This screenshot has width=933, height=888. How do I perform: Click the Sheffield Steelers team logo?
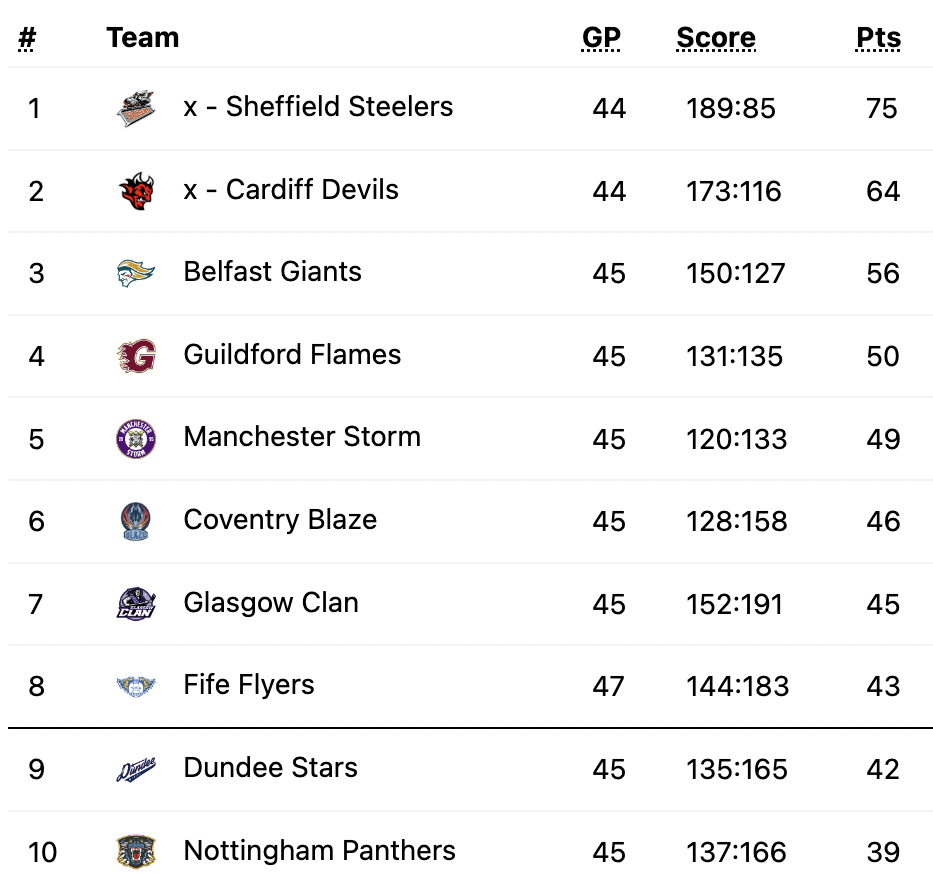(136, 108)
